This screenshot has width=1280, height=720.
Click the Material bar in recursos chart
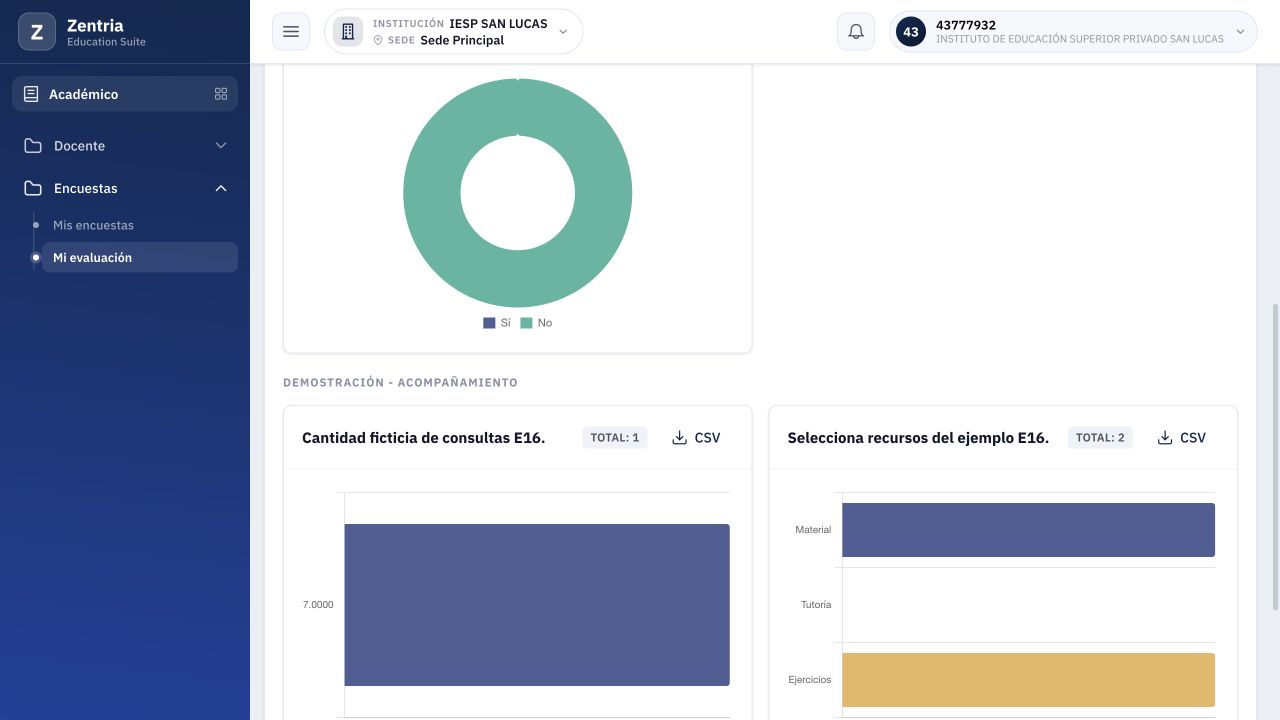pos(1028,530)
